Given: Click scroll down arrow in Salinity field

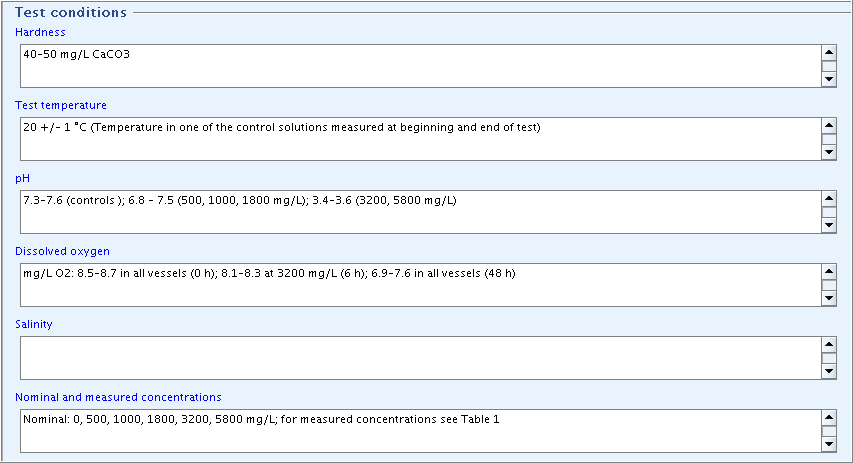Looking at the screenshot, I should 829,371.
